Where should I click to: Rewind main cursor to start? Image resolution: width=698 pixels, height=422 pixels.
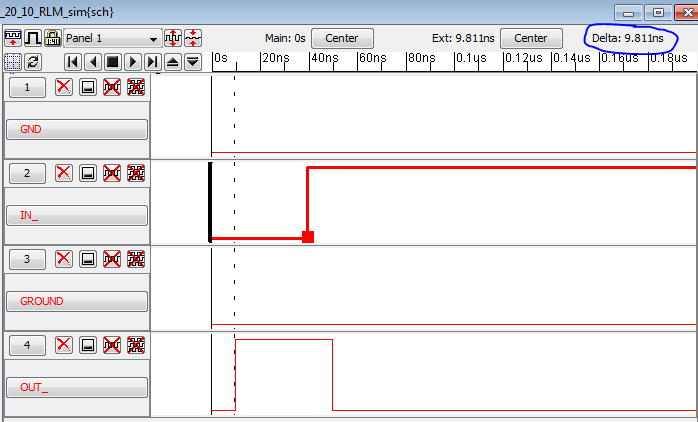coord(73,62)
